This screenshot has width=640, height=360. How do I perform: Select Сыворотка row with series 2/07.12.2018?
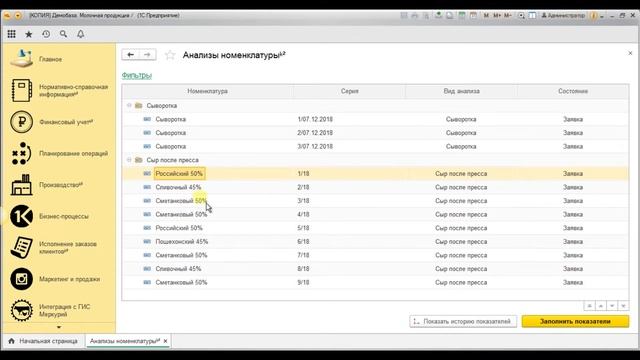click(375, 133)
